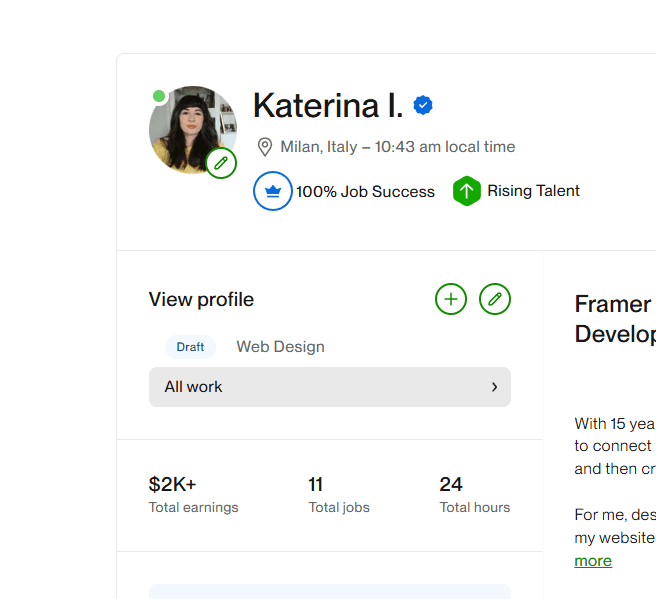
Task: Edit View profile with pencil icon
Action: [495, 299]
